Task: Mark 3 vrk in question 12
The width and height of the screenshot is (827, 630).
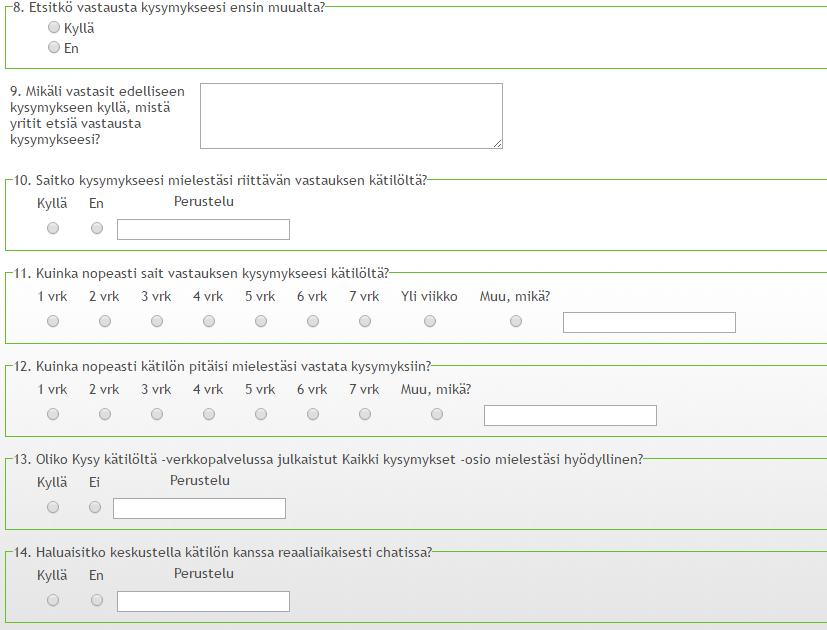Action: click(157, 414)
